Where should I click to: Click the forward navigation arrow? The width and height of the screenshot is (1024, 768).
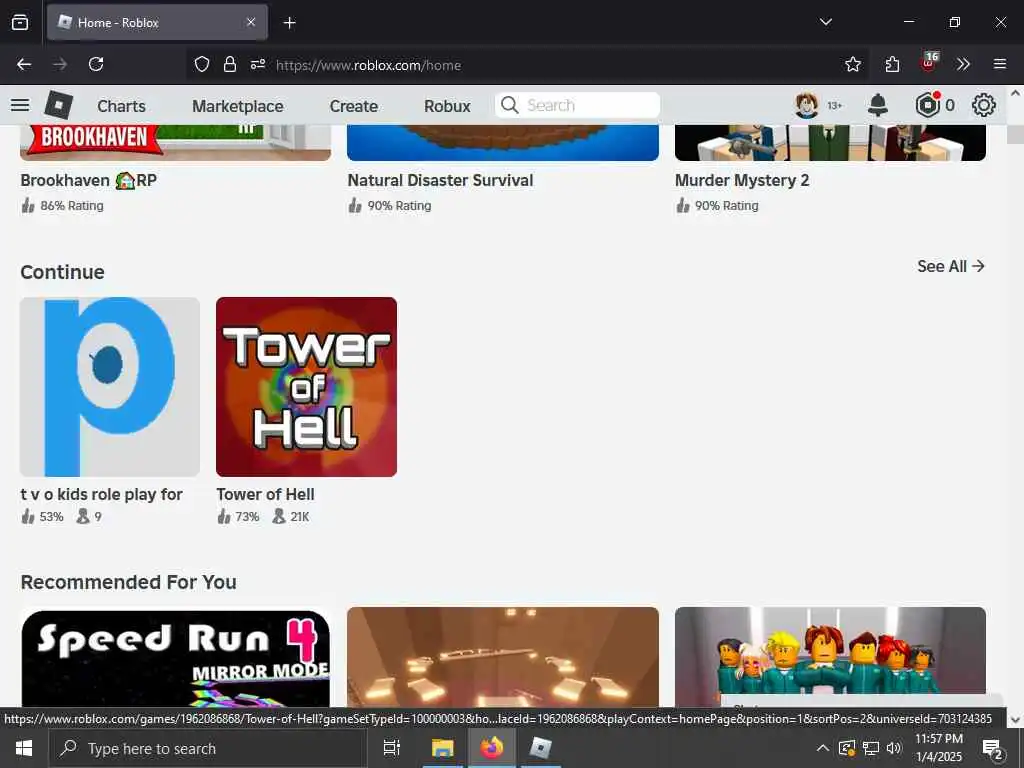pos(60,64)
